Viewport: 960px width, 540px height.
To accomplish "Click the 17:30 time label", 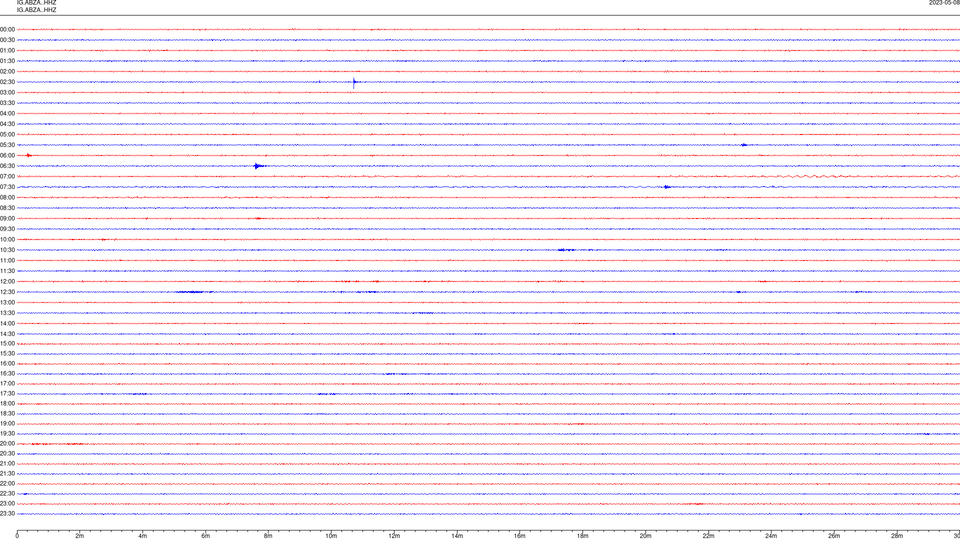I will [7, 394].
